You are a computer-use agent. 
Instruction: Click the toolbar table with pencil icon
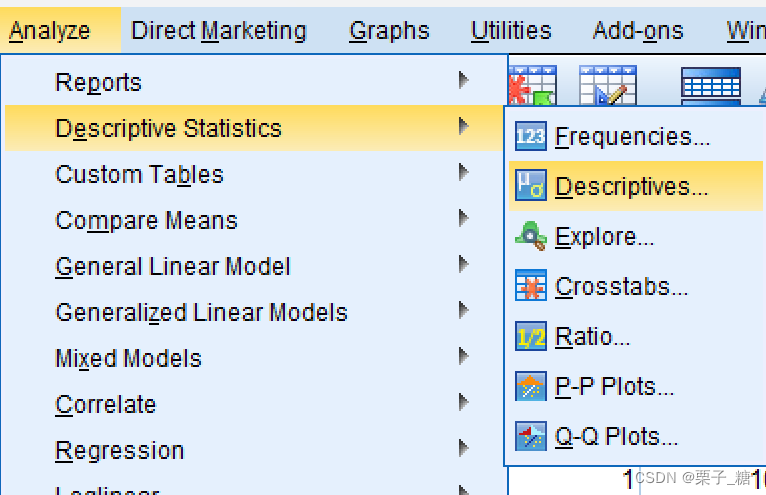click(608, 86)
